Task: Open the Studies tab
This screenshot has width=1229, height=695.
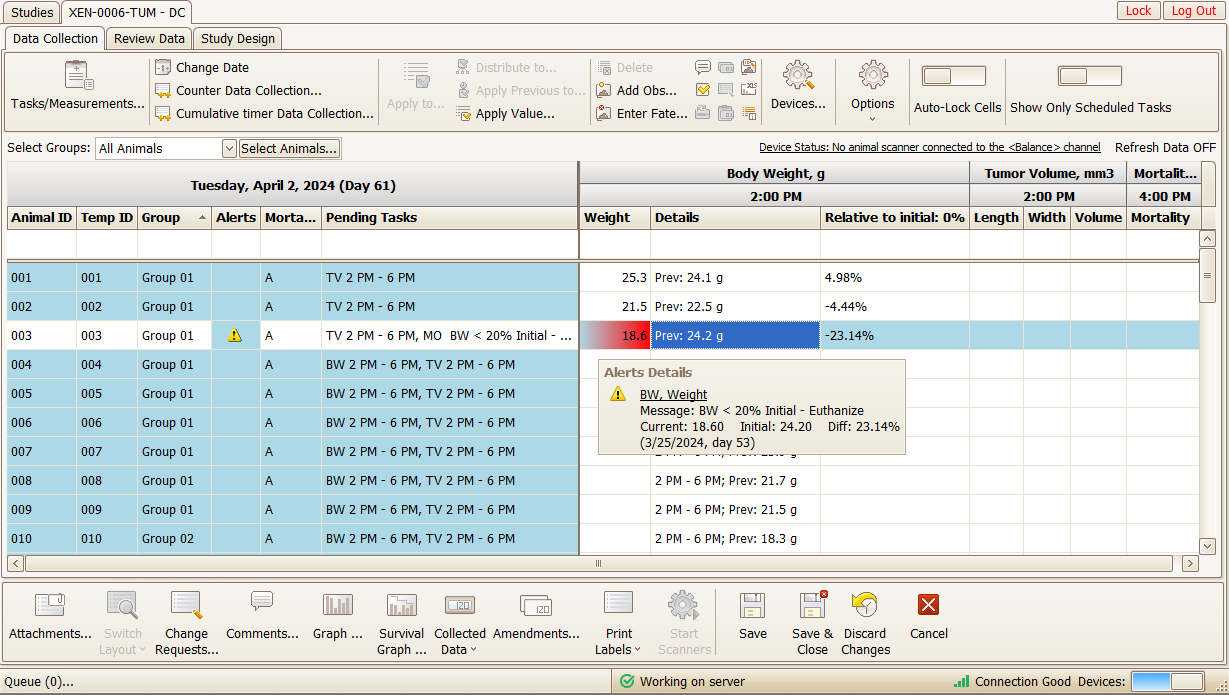Action: pos(31,13)
